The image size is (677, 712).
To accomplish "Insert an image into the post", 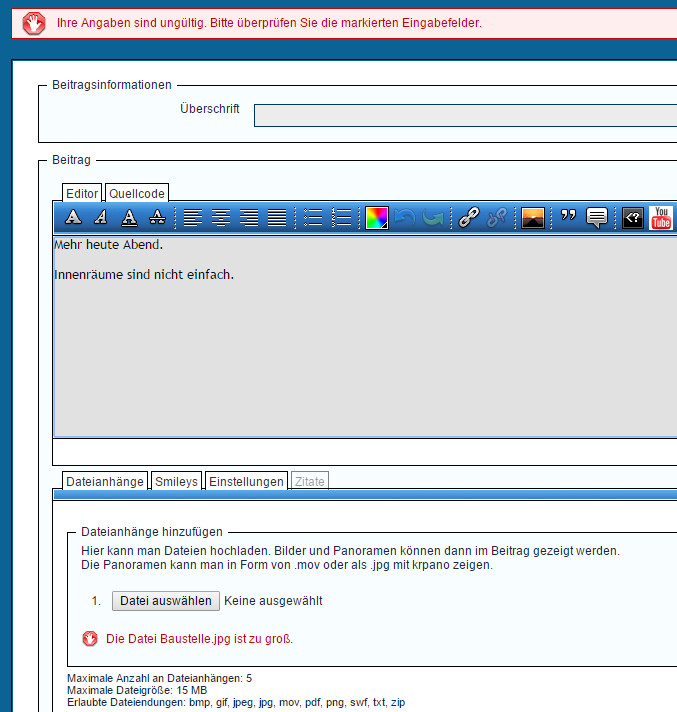I will pyautogui.click(x=533, y=218).
